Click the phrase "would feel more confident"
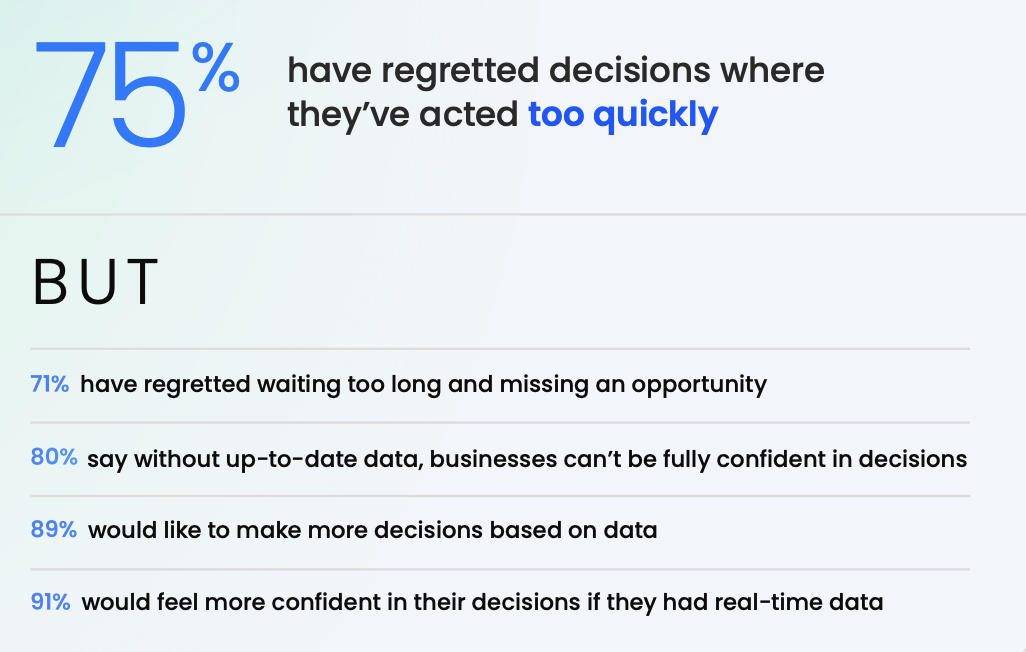This screenshot has height=652, width=1026. (x=216, y=603)
